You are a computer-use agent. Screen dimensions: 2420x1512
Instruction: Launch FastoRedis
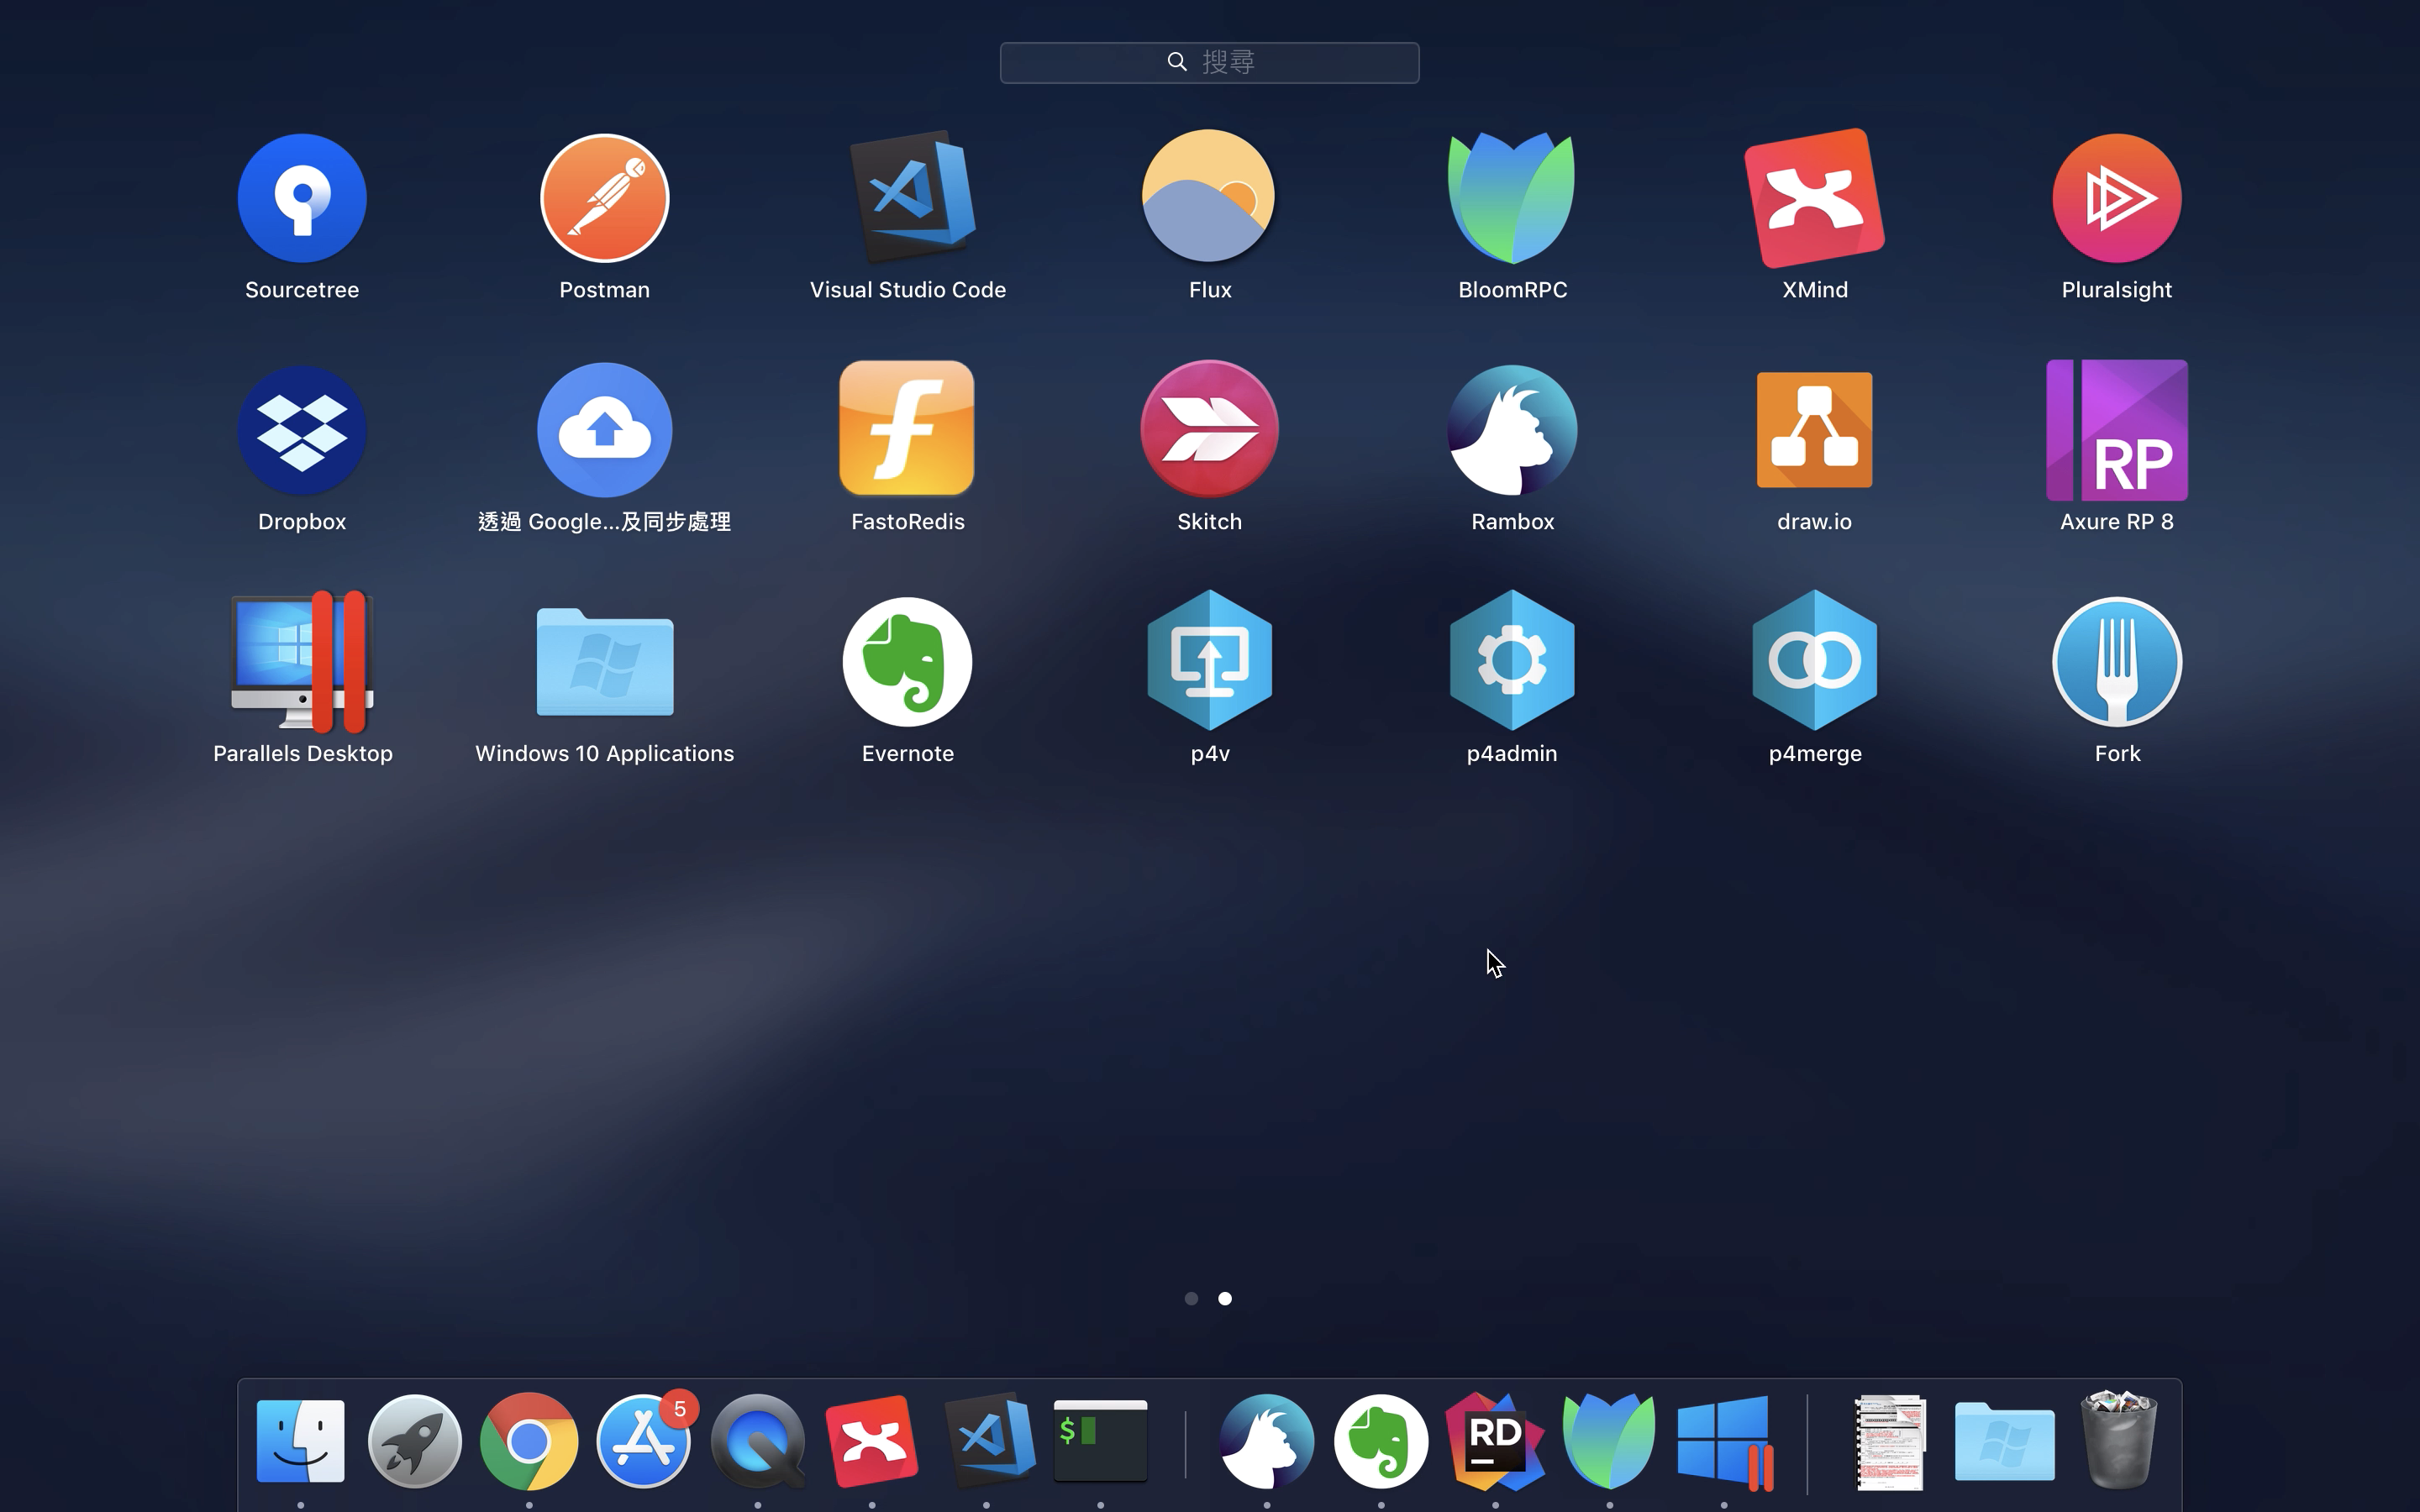[907, 428]
